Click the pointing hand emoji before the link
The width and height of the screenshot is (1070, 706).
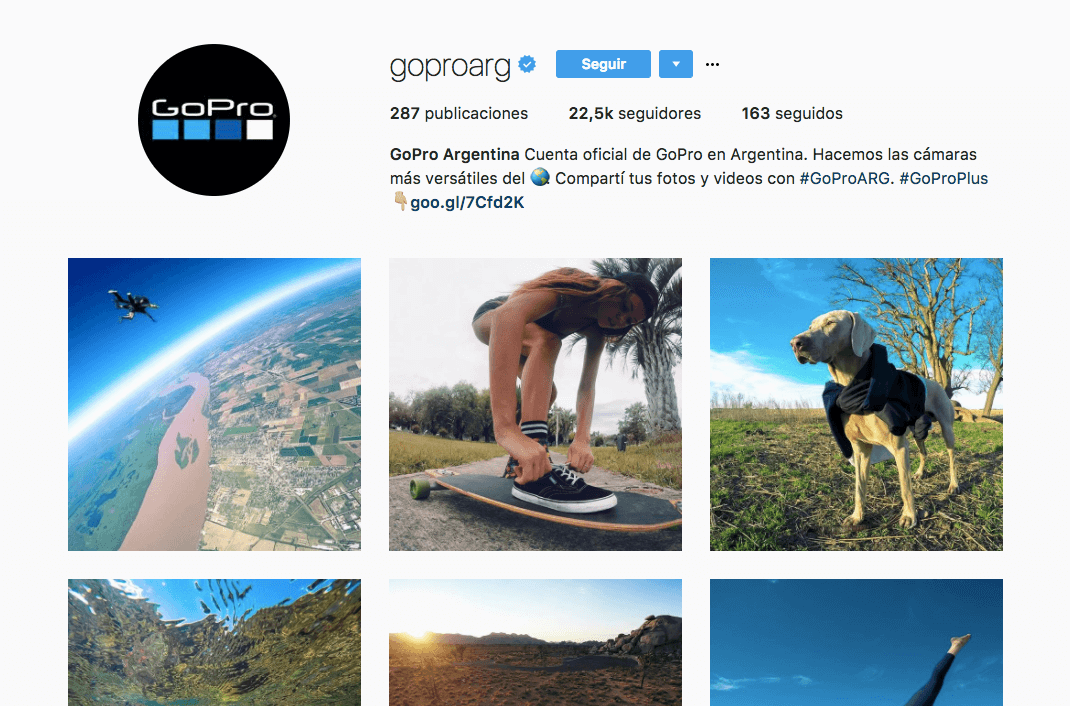pos(401,201)
